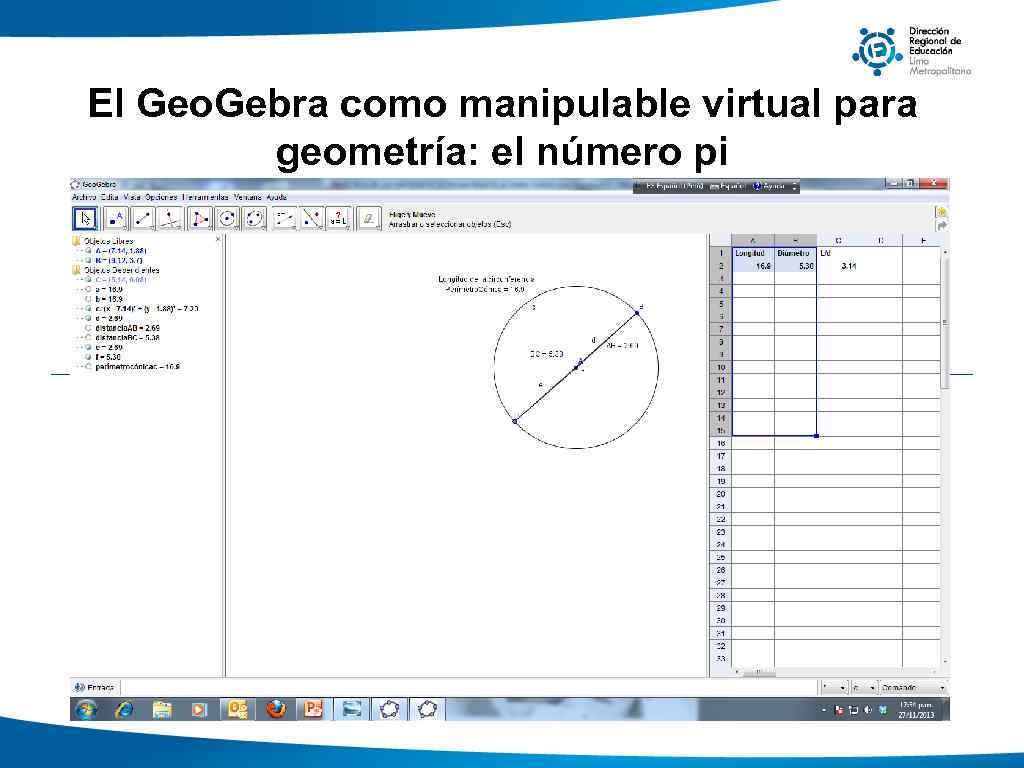Screen dimensions: 1024x768
Task: Close the Algebra view with the x
Action: [218, 240]
